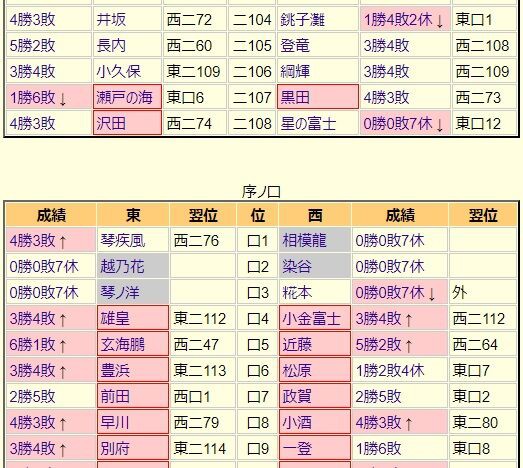Click the 琴疾風 name link
The image size is (523, 468).
[x=123, y=241]
